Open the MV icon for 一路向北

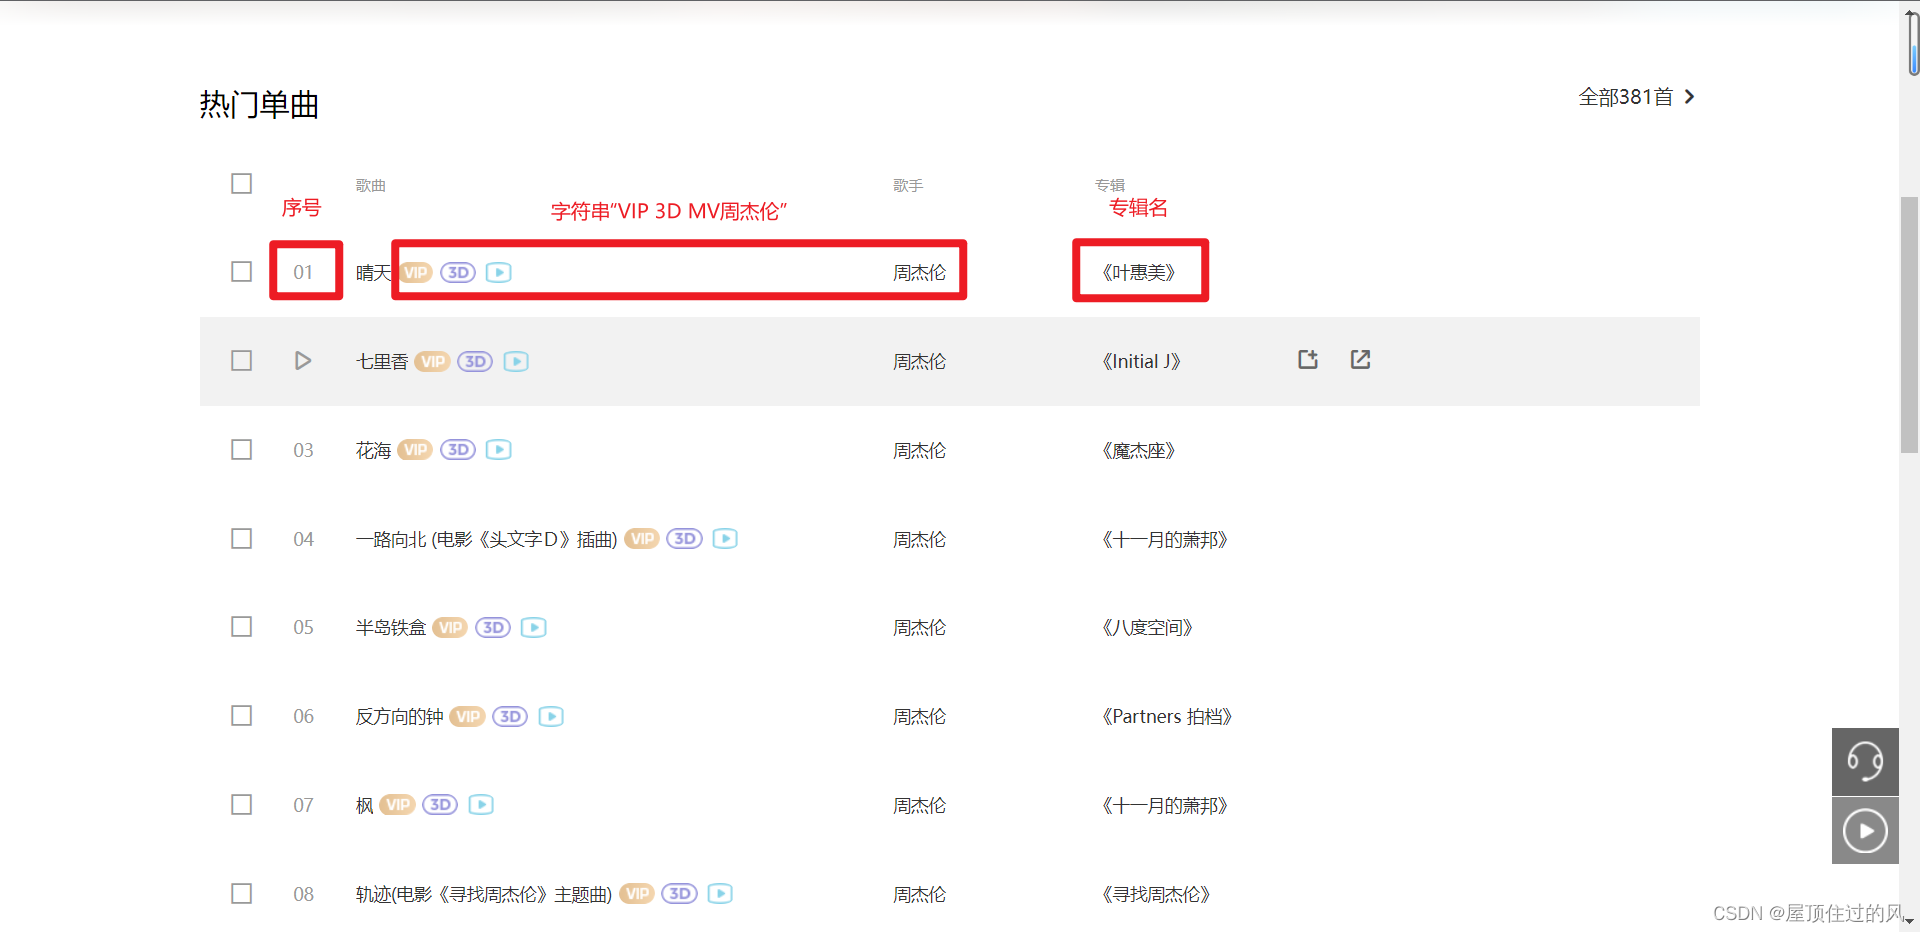725,539
